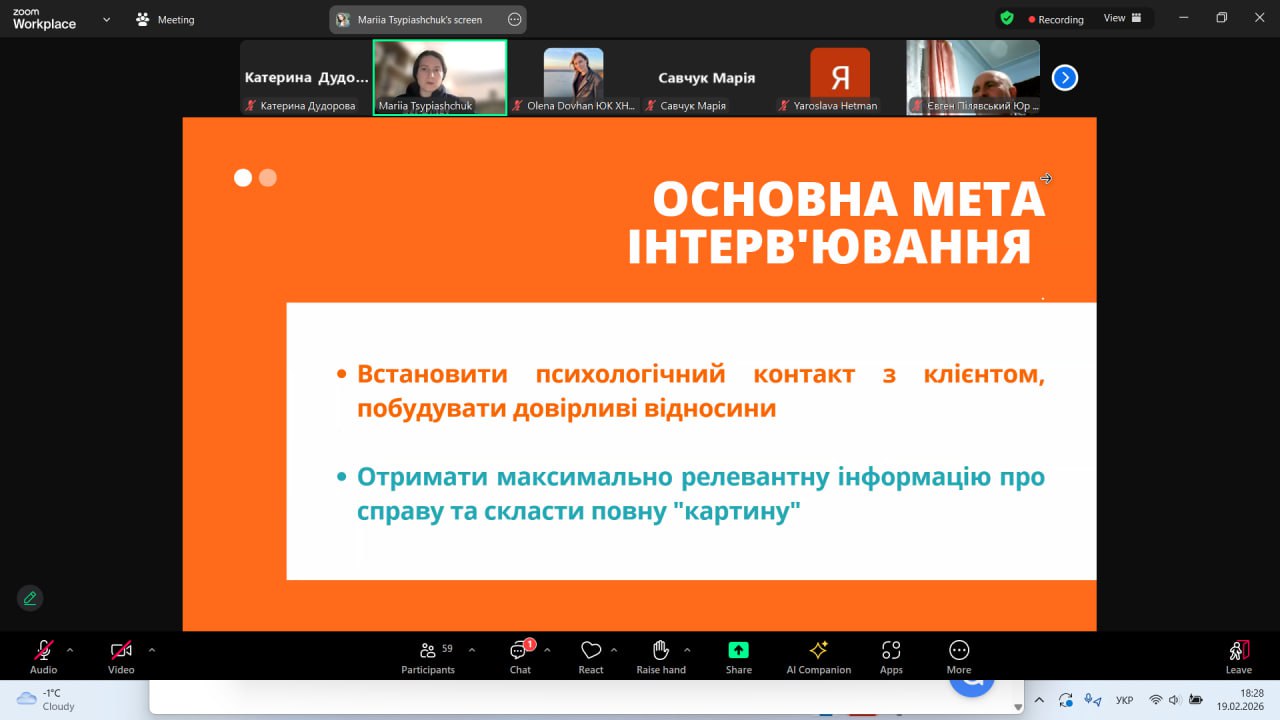The height and width of the screenshot is (720, 1280).
Task: Expand the Zoom Workplace dropdown chevron
Action: (x=107, y=19)
